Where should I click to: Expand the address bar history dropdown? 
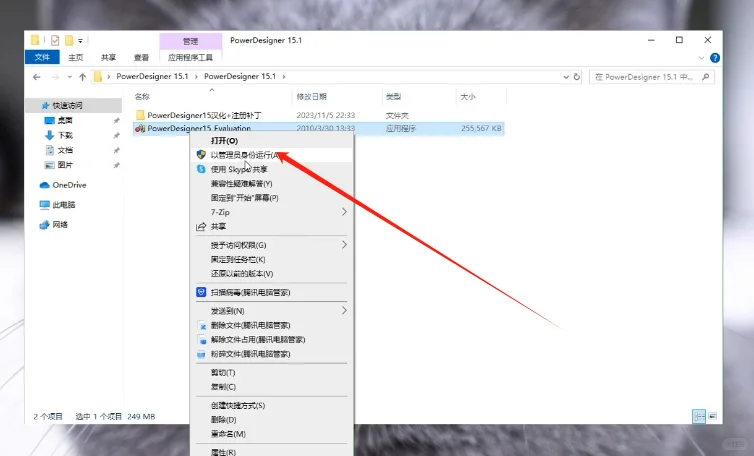(x=566, y=76)
